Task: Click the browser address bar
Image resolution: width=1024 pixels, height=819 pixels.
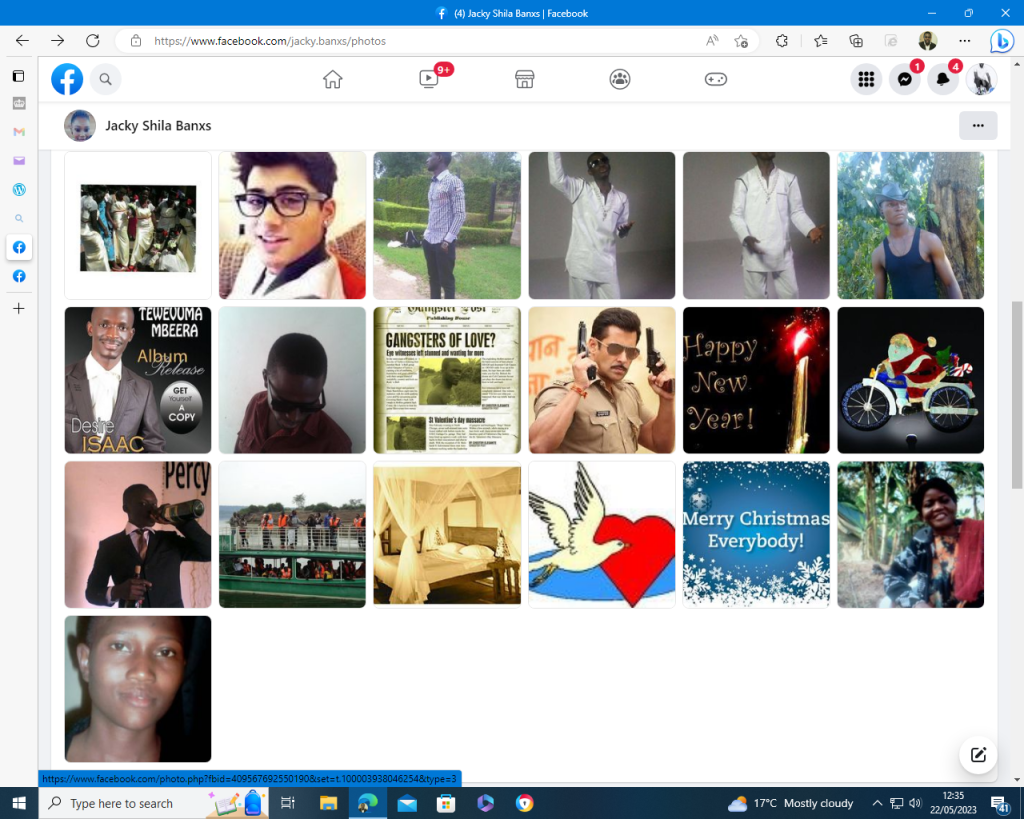Action: (420, 41)
